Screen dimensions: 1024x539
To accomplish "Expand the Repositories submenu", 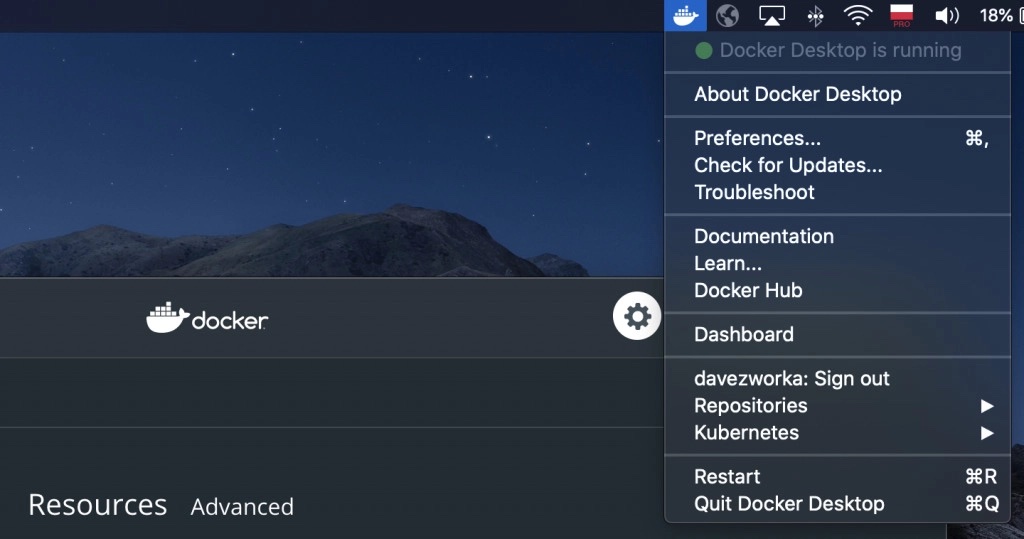I will pyautogui.click(x=837, y=406).
